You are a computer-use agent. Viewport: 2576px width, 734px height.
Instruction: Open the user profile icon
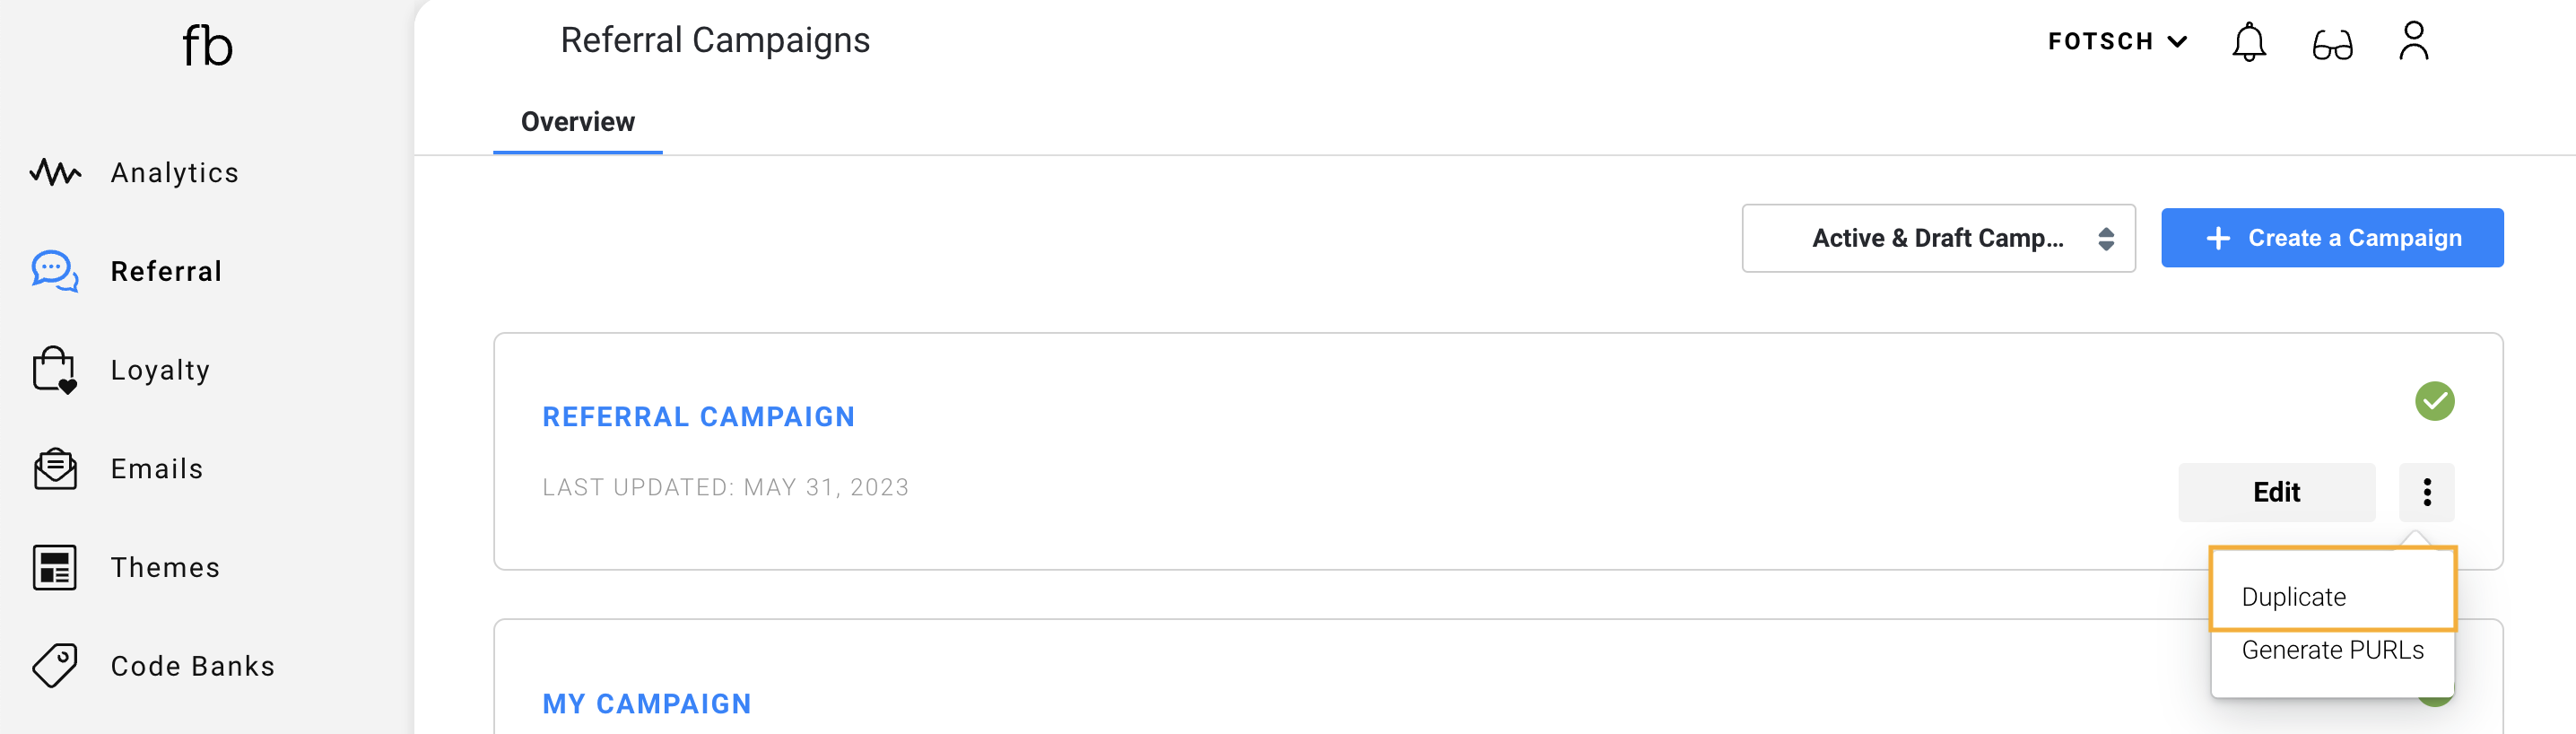(2414, 41)
